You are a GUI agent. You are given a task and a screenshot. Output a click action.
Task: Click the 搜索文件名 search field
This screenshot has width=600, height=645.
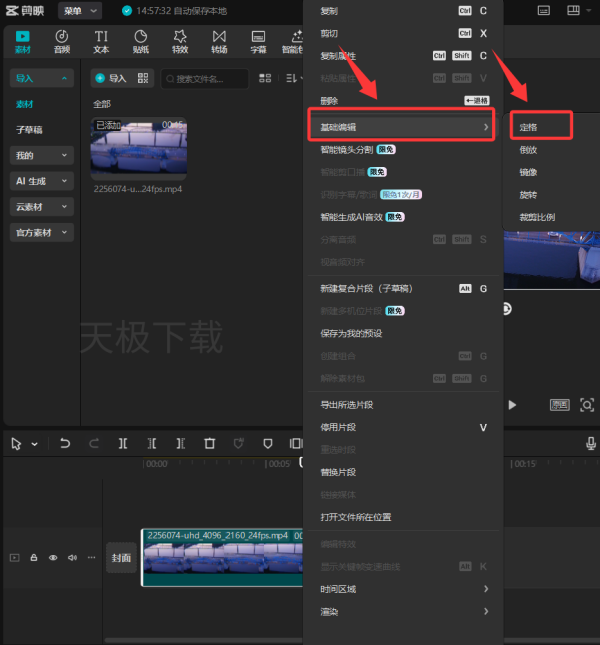(x=205, y=79)
